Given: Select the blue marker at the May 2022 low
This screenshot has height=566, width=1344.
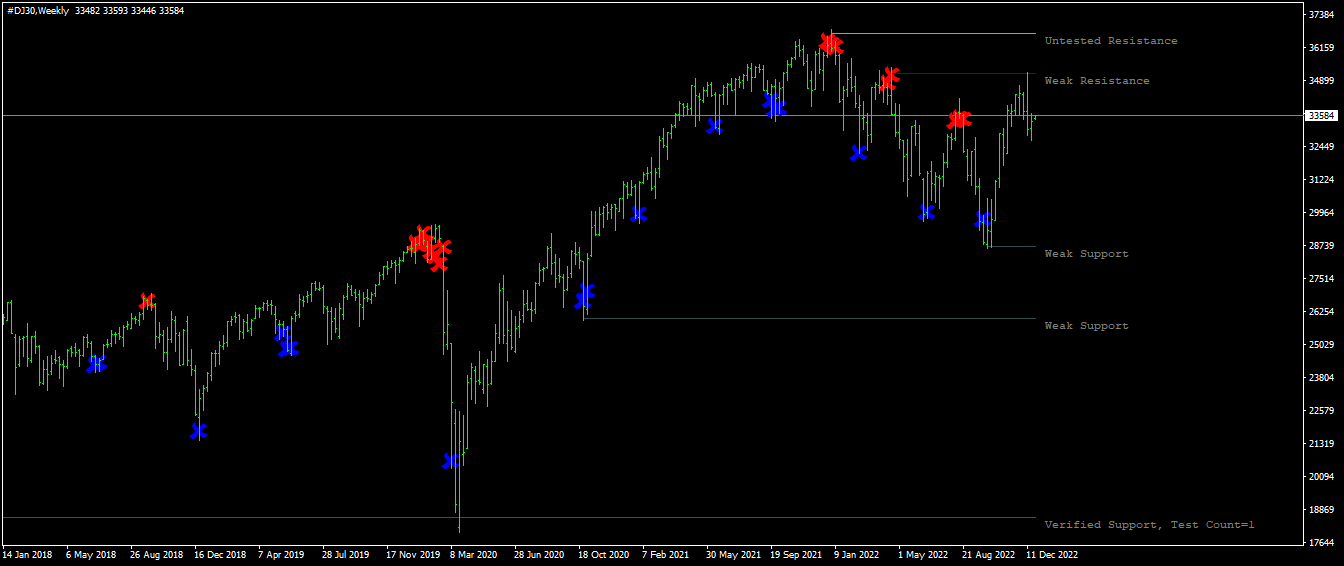Looking at the screenshot, I should [927, 212].
